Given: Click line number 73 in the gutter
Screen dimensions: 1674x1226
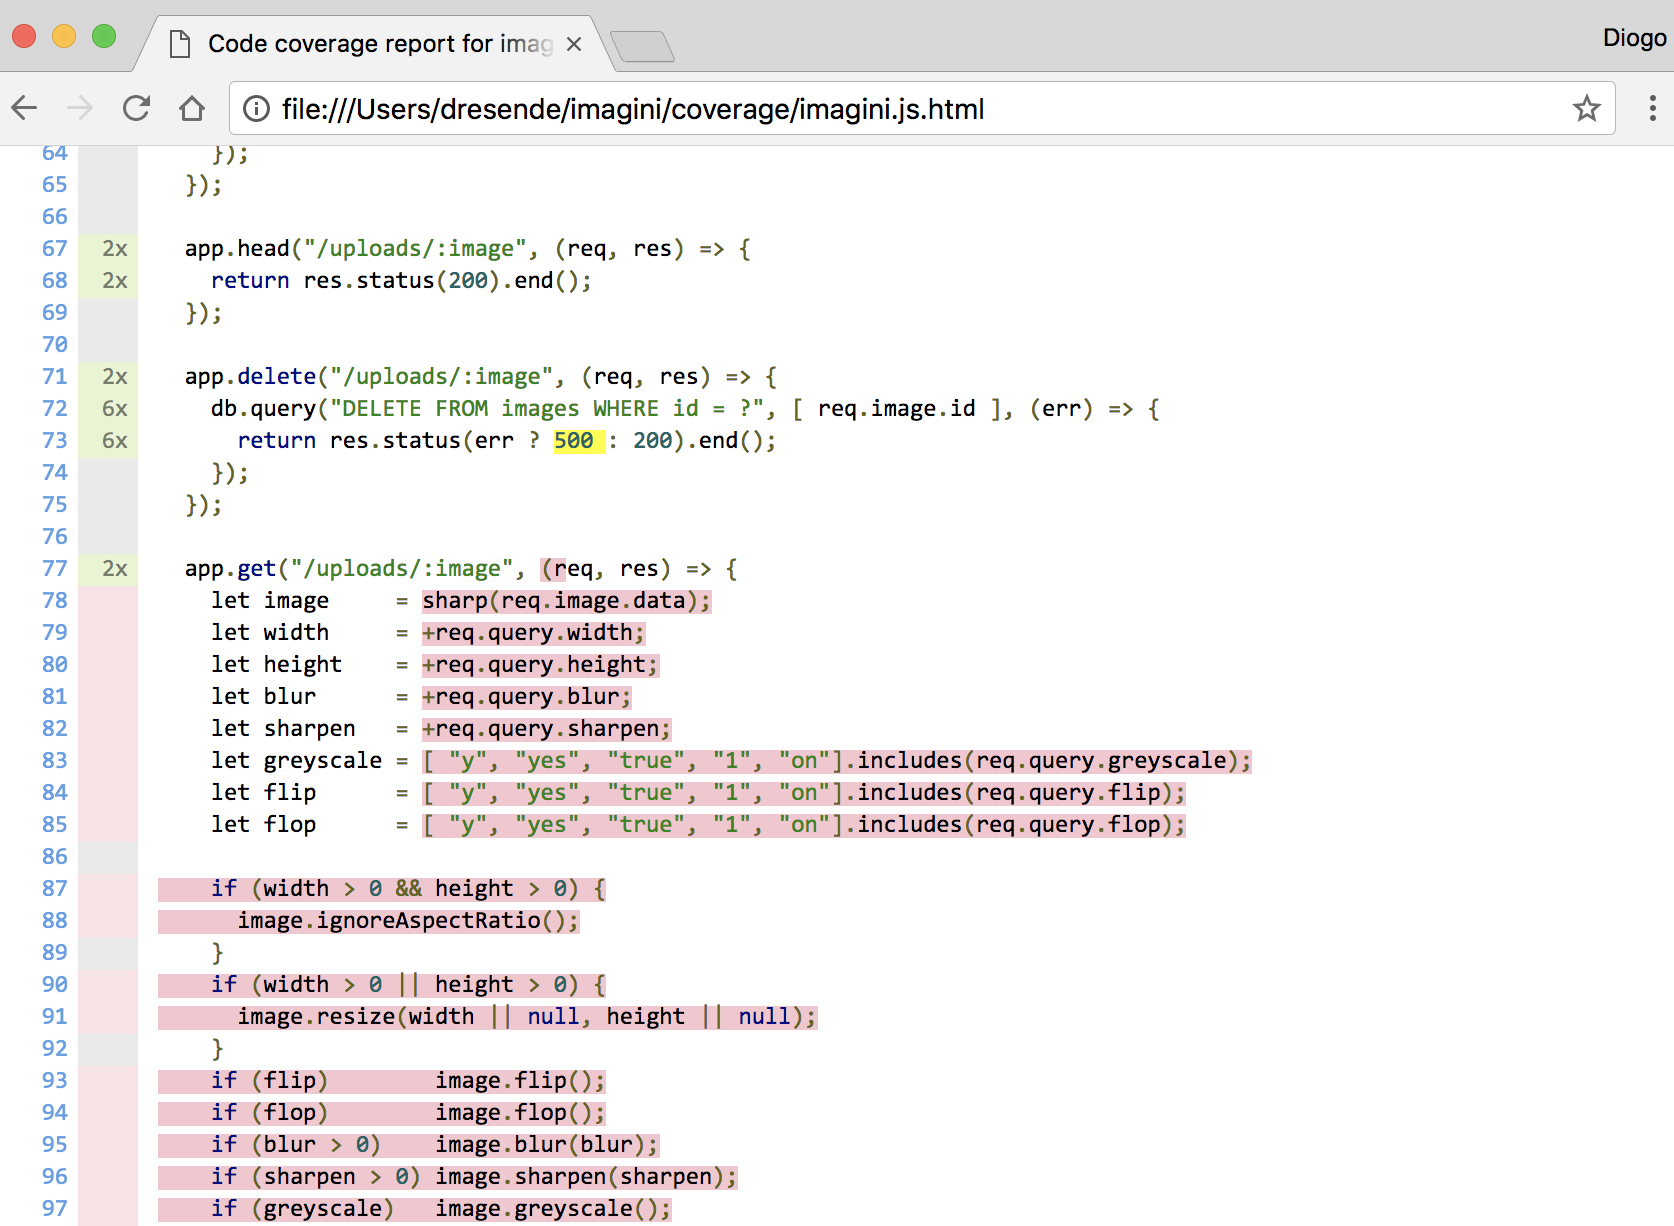Looking at the screenshot, I should pyautogui.click(x=55, y=441).
